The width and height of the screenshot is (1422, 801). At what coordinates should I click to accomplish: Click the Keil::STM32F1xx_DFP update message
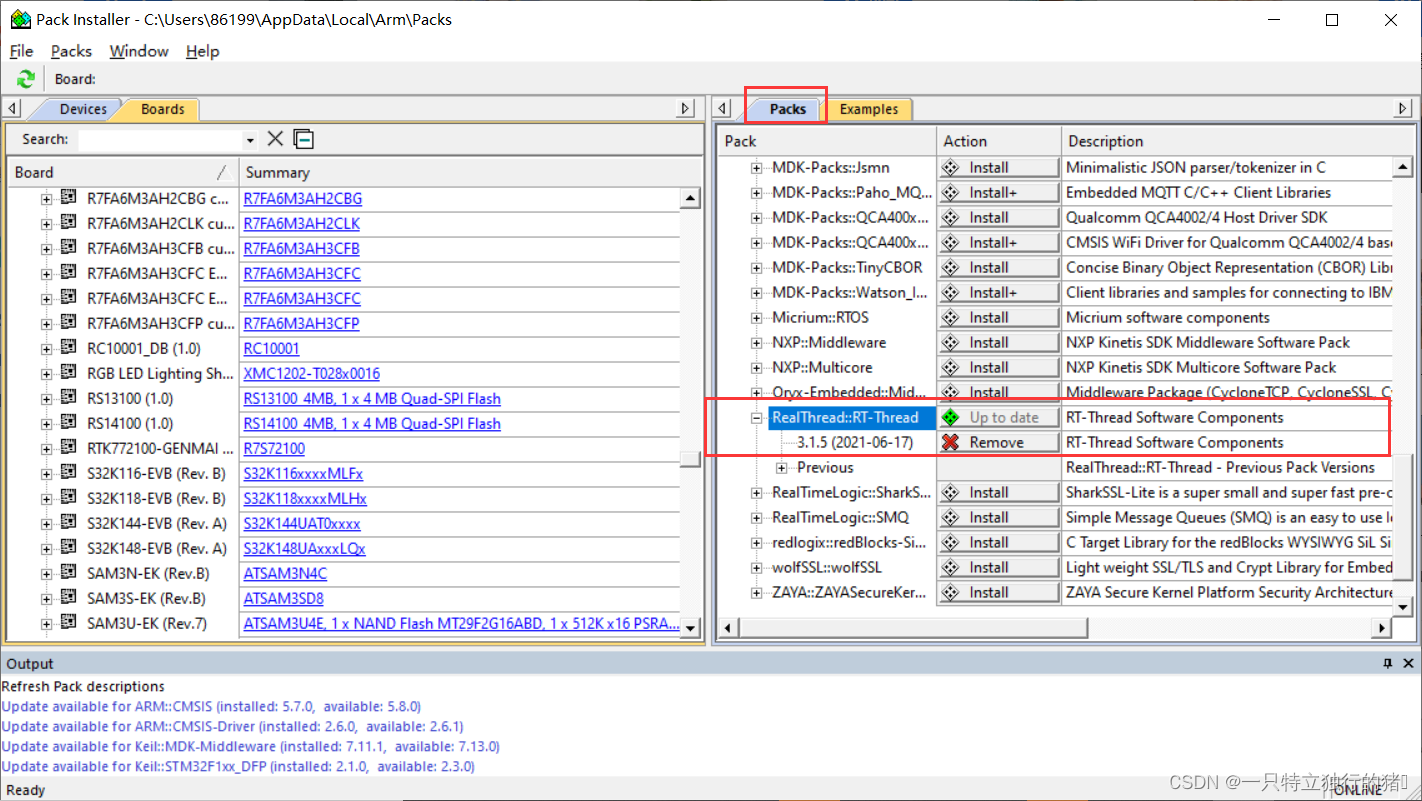pyautogui.click(x=238, y=766)
